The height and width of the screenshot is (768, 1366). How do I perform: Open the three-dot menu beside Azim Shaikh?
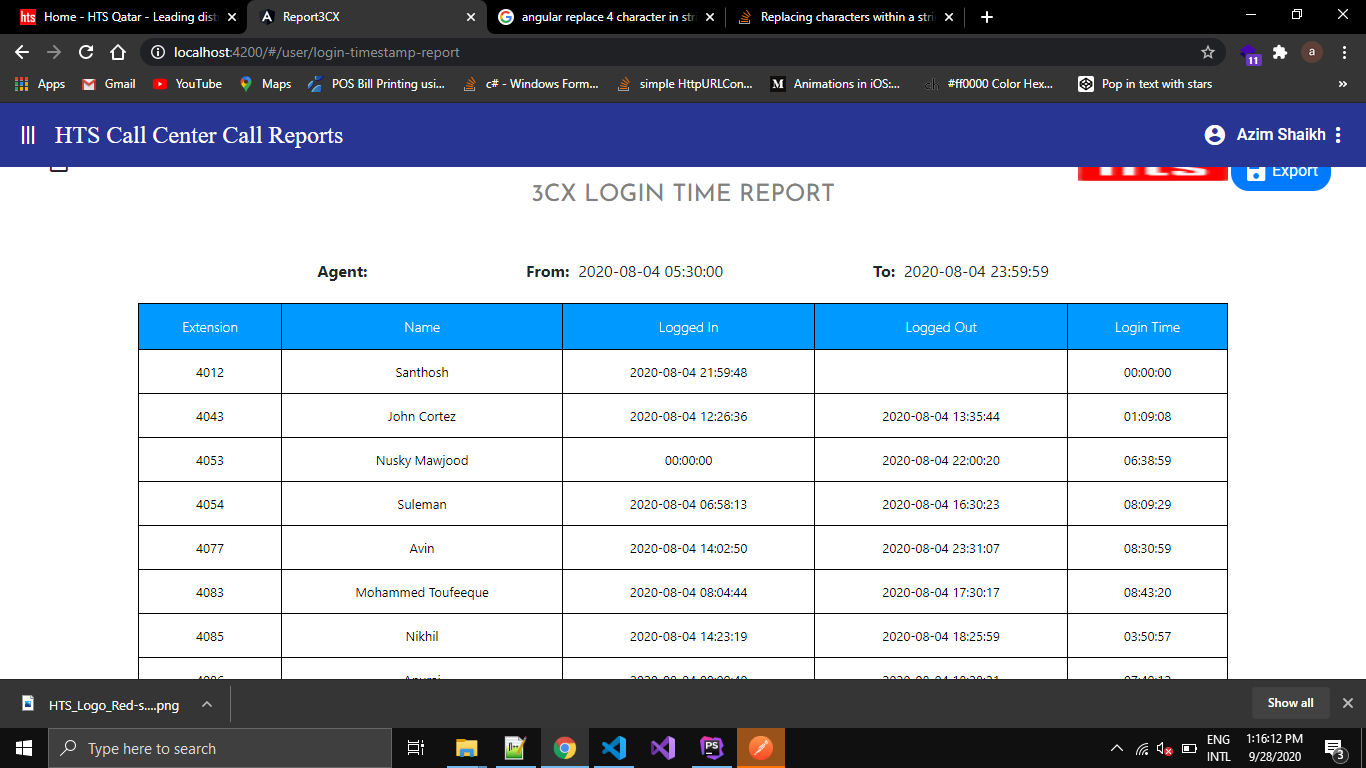click(x=1339, y=135)
